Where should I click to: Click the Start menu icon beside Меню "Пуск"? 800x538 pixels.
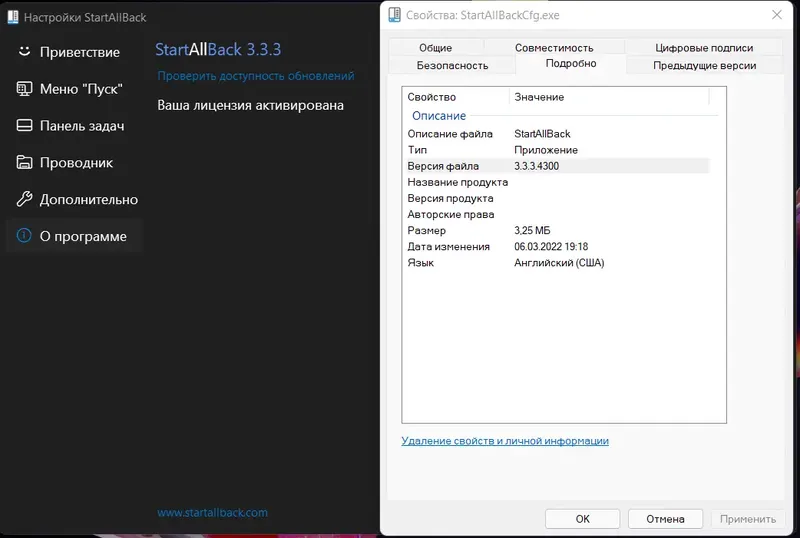24,89
